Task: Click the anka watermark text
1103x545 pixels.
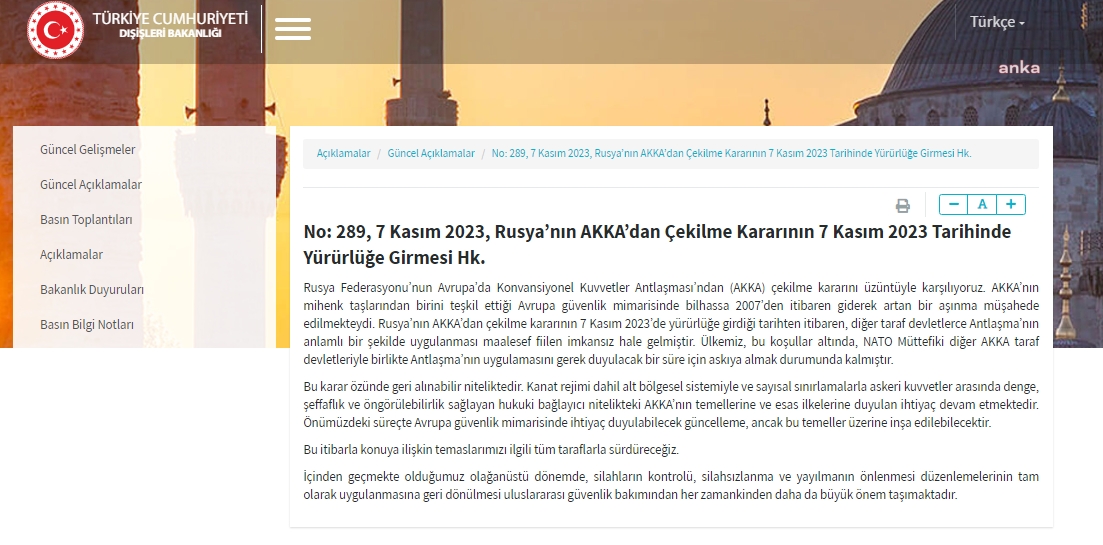Action: [x=1018, y=68]
